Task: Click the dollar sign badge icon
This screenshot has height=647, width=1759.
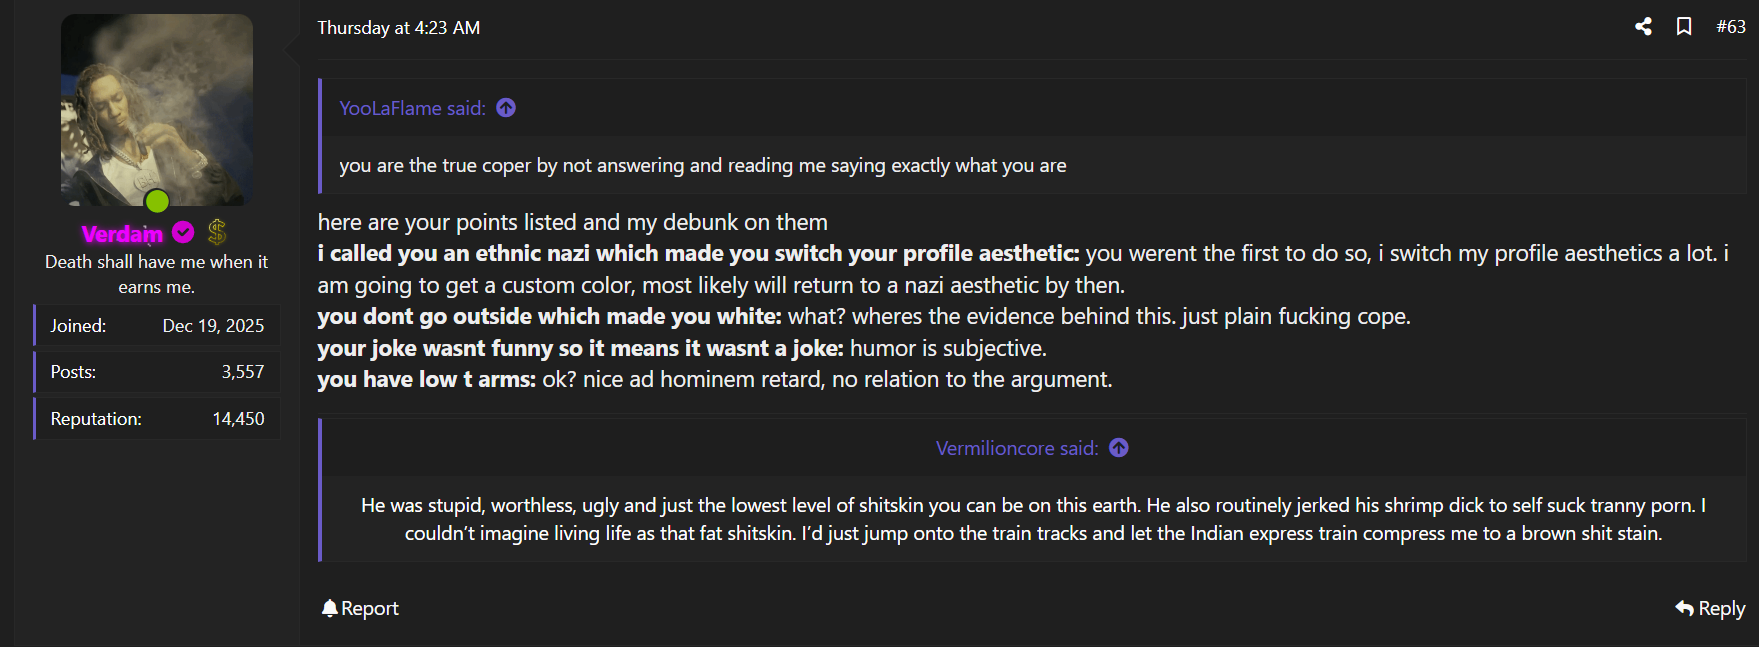Action: click(217, 233)
